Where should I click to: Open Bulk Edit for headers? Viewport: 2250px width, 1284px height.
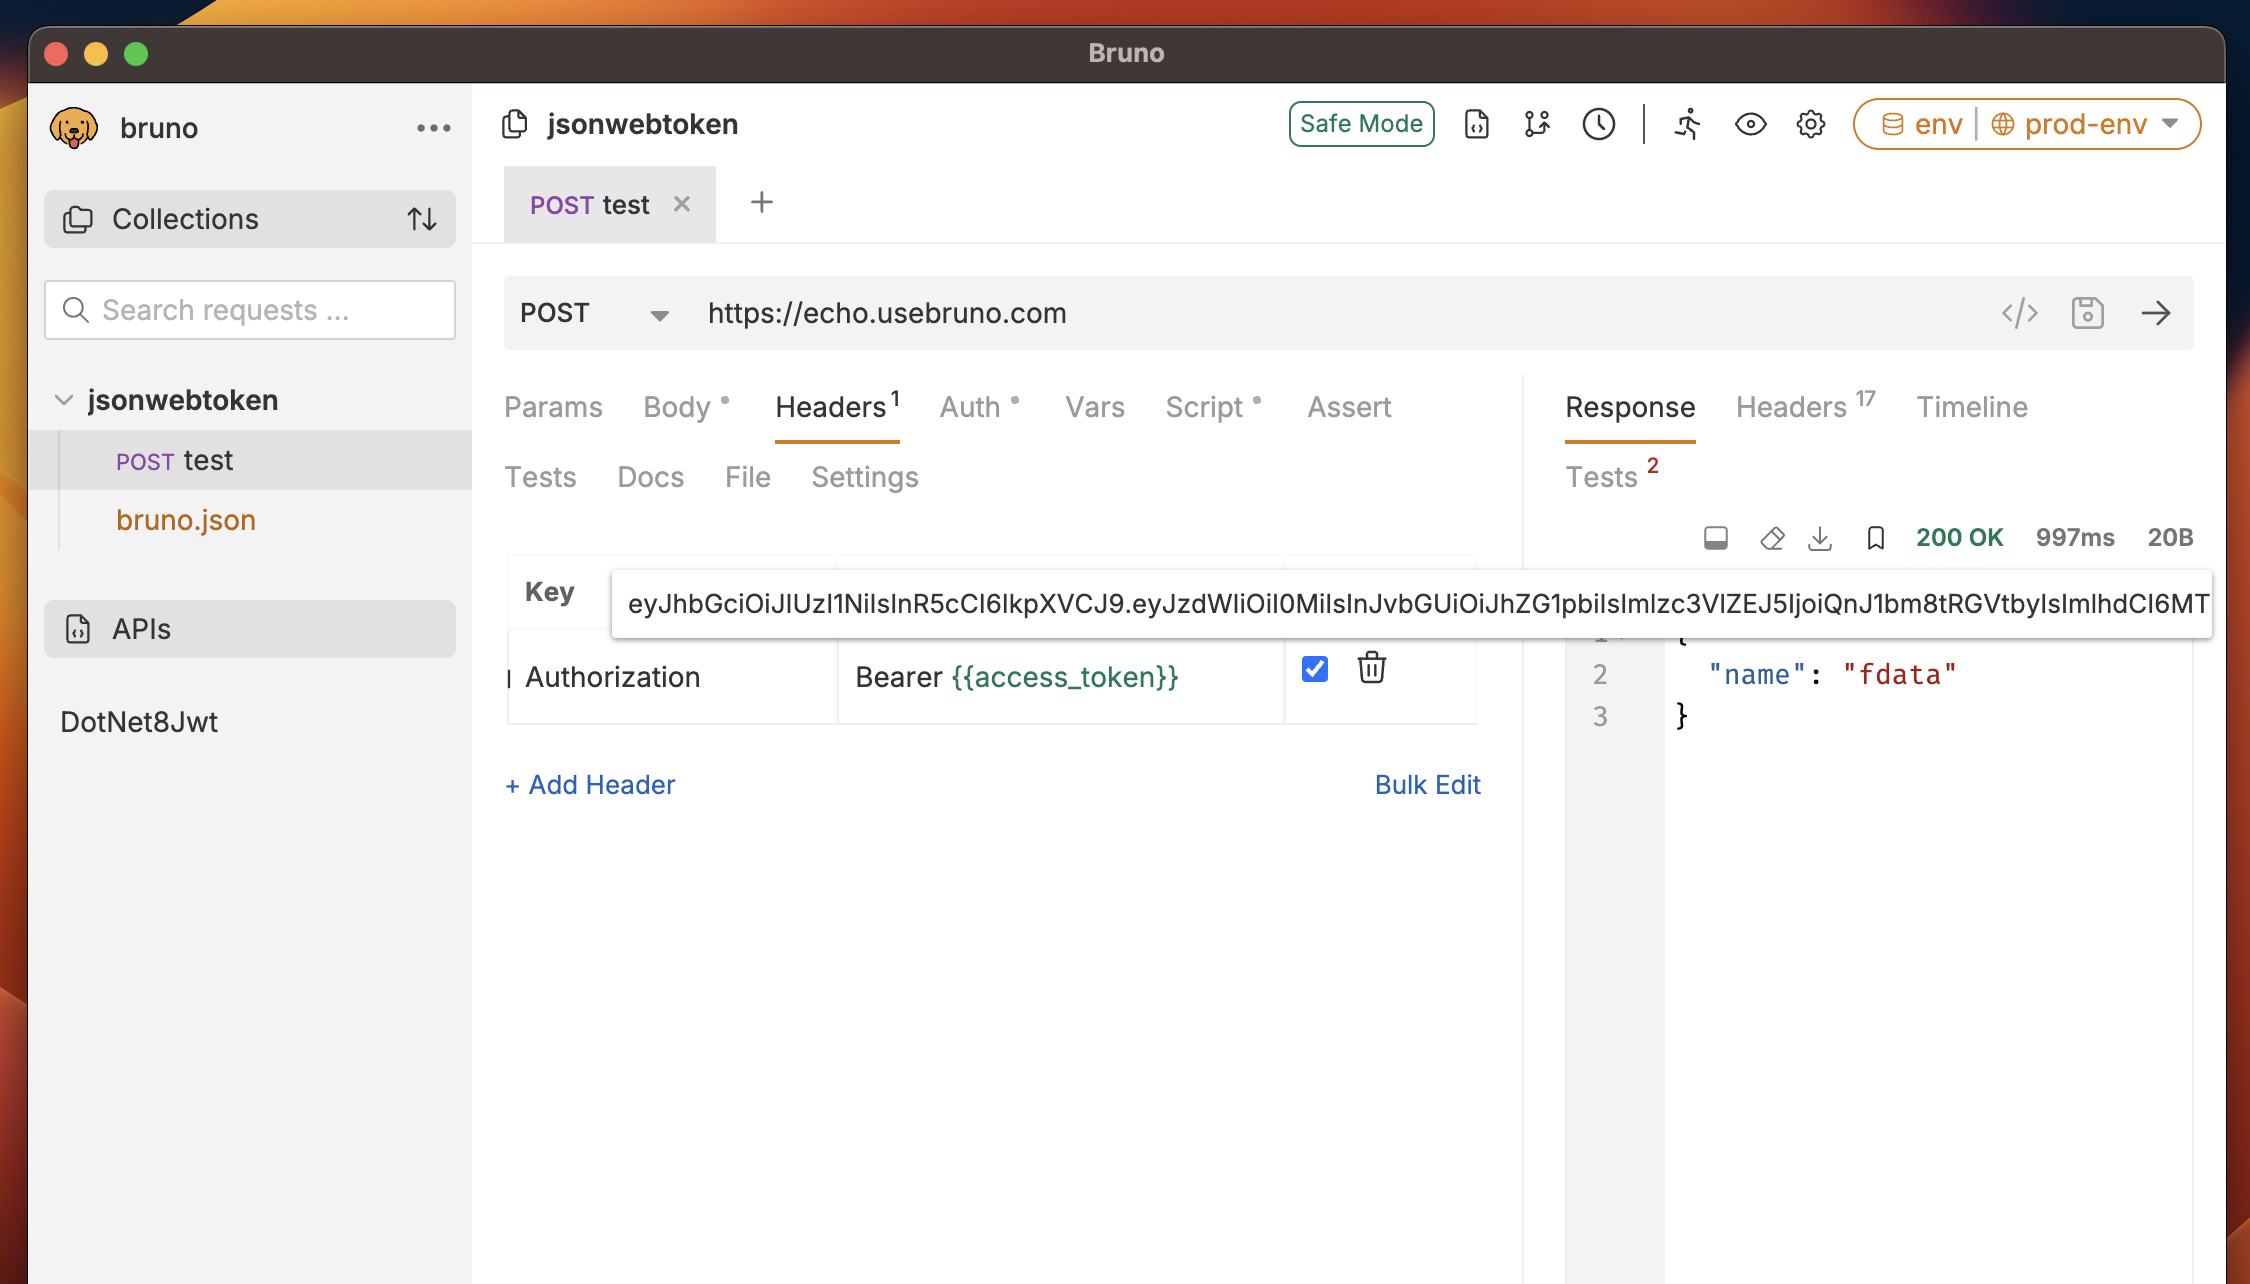click(1428, 785)
